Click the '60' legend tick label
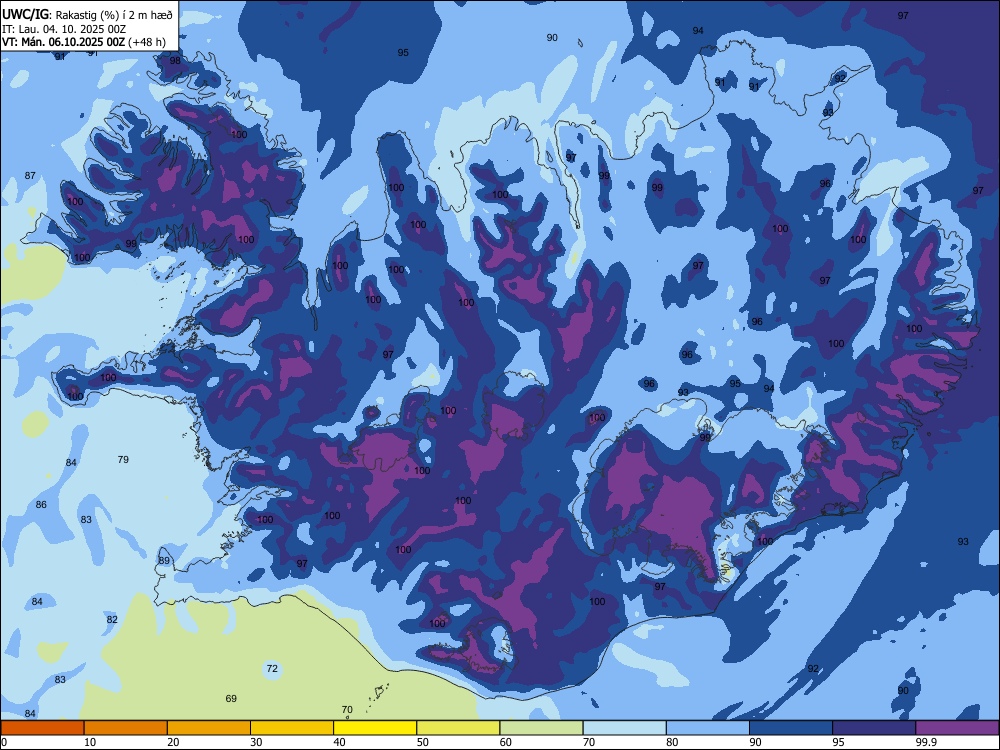The height and width of the screenshot is (750, 1000). point(506,742)
